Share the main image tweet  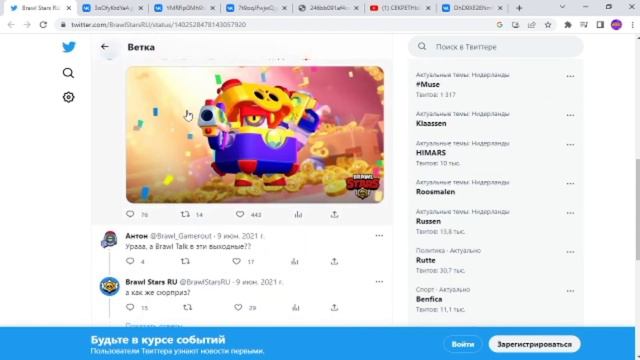334,214
